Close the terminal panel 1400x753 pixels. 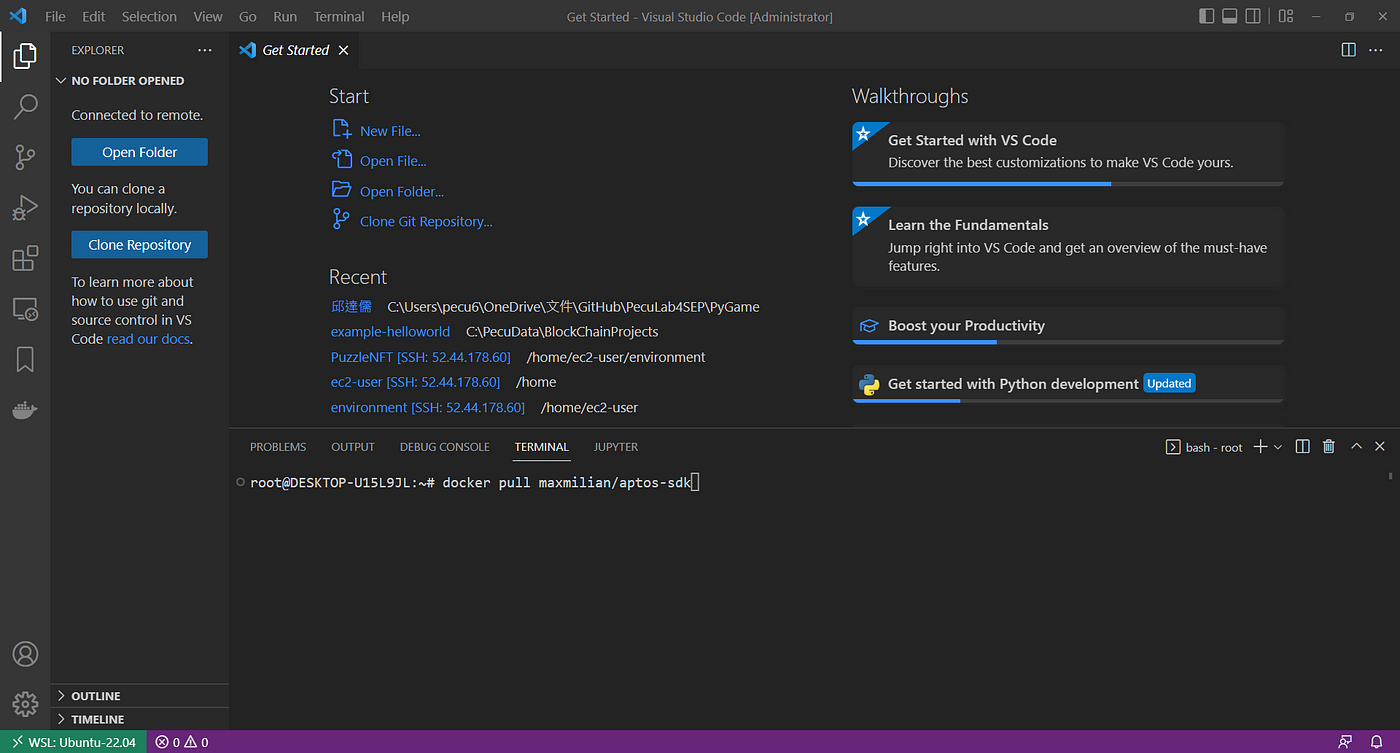coord(1380,447)
